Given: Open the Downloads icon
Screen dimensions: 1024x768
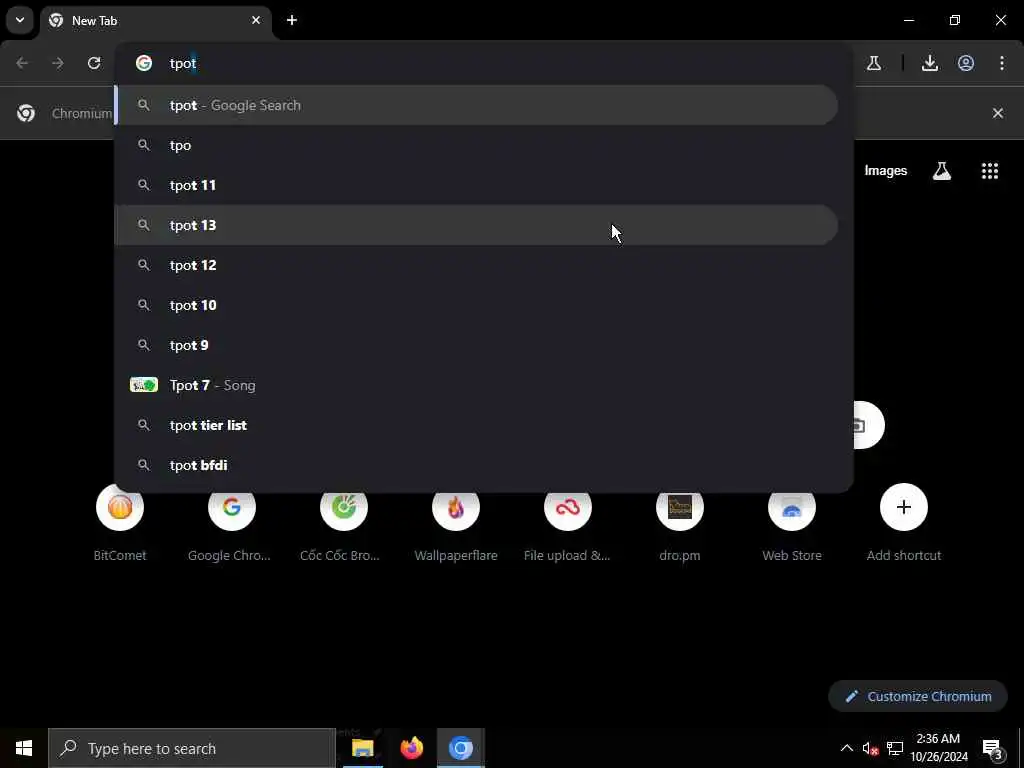Looking at the screenshot, I should tap(930, 63).
